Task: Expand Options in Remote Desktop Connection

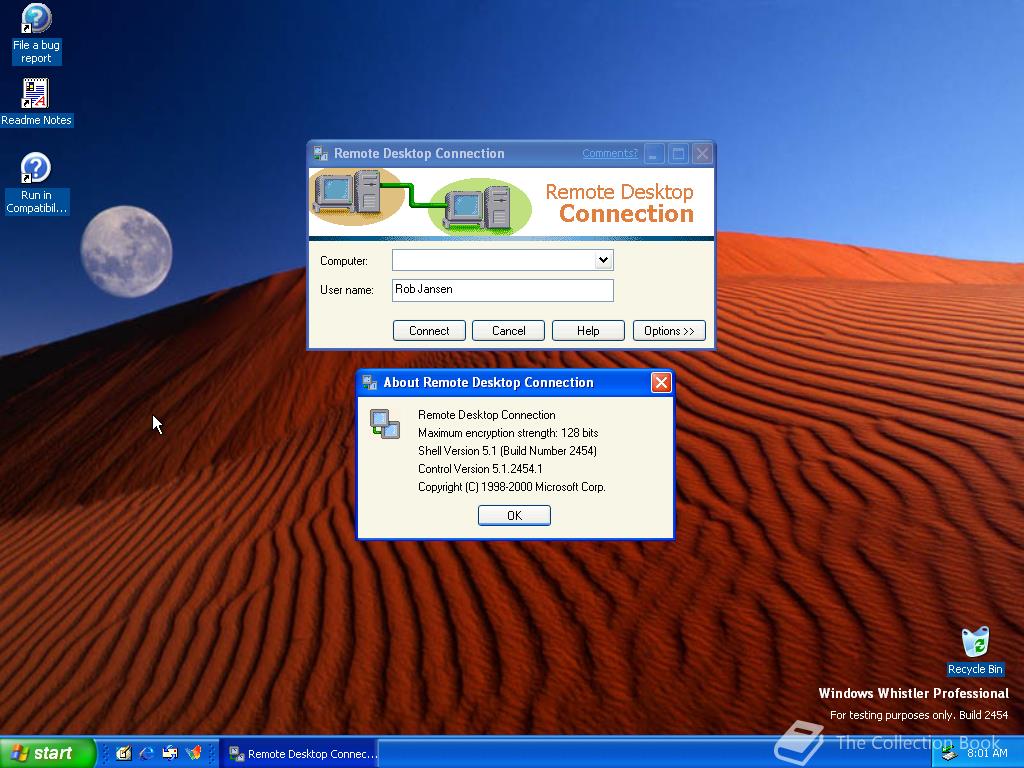Action: point(669,330)
